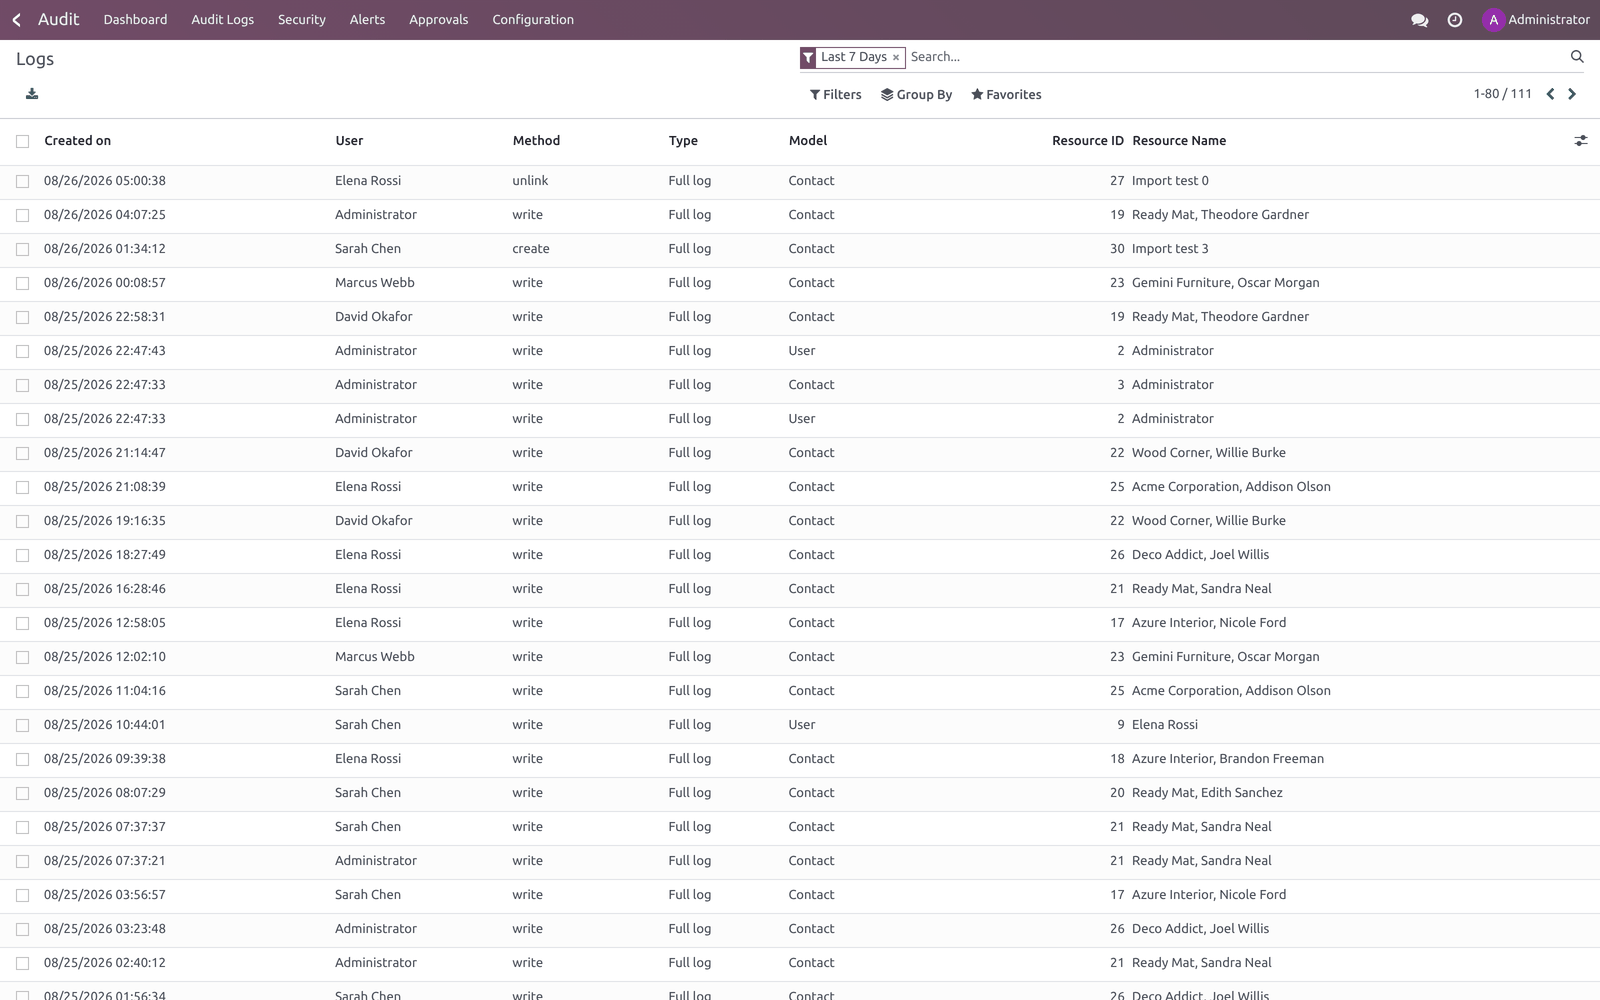Go back using the arrow beside Audit
This screenshot has height=1000, width=1600.
coord(17,20)
